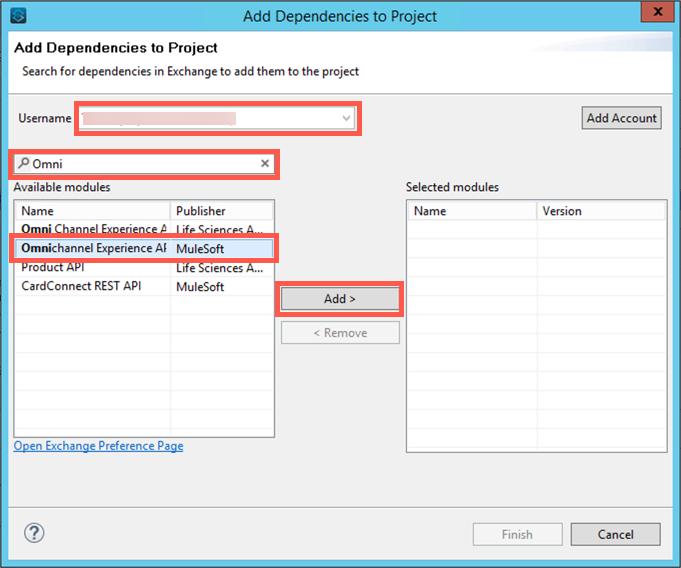The image size is (681, 568).
Task: Click the < Remove button
Action: 340,333
